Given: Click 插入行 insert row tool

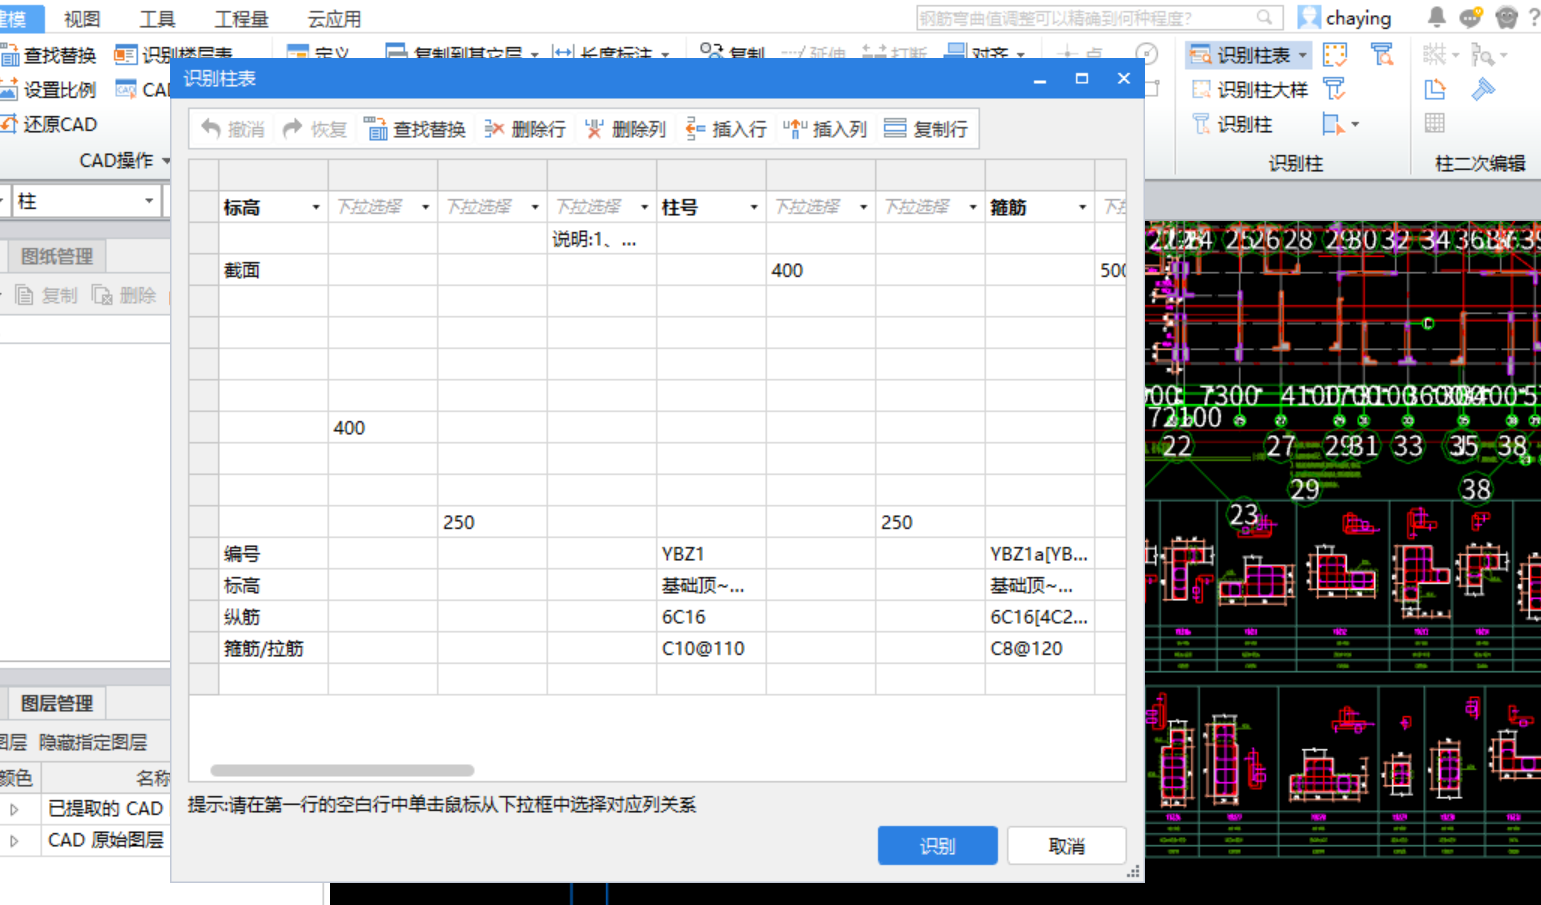Looking at the screenshot, I should (726, 129).
